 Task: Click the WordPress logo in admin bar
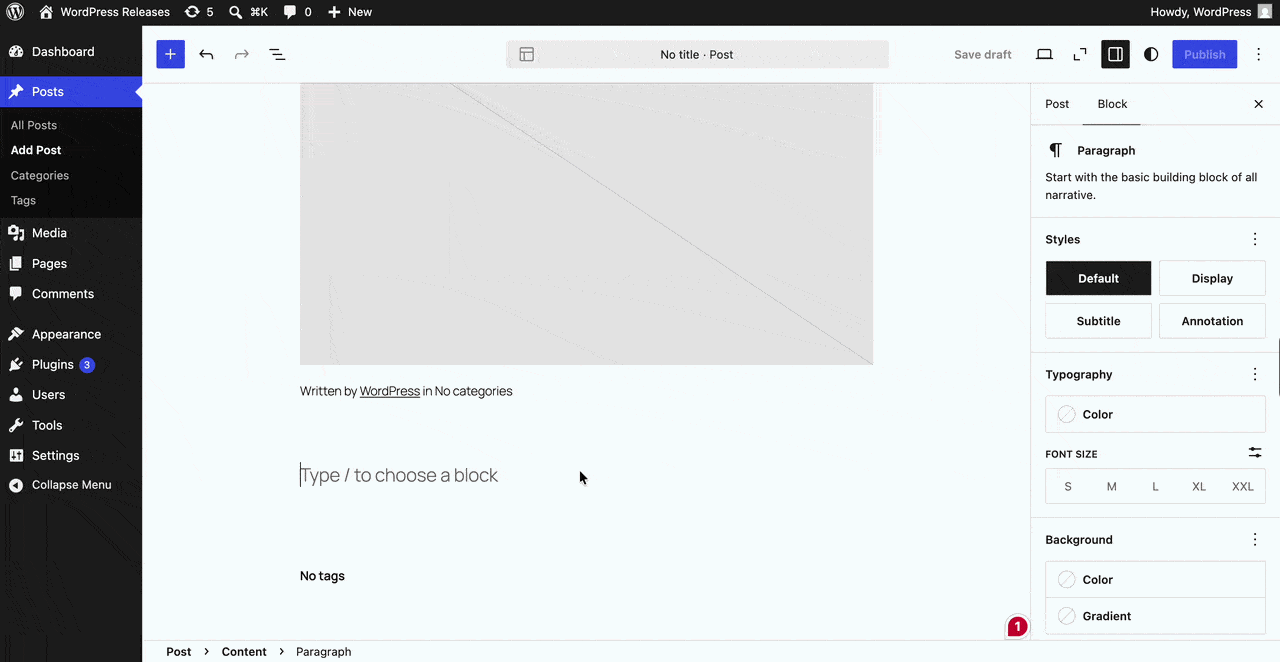[x=15, y=12]
